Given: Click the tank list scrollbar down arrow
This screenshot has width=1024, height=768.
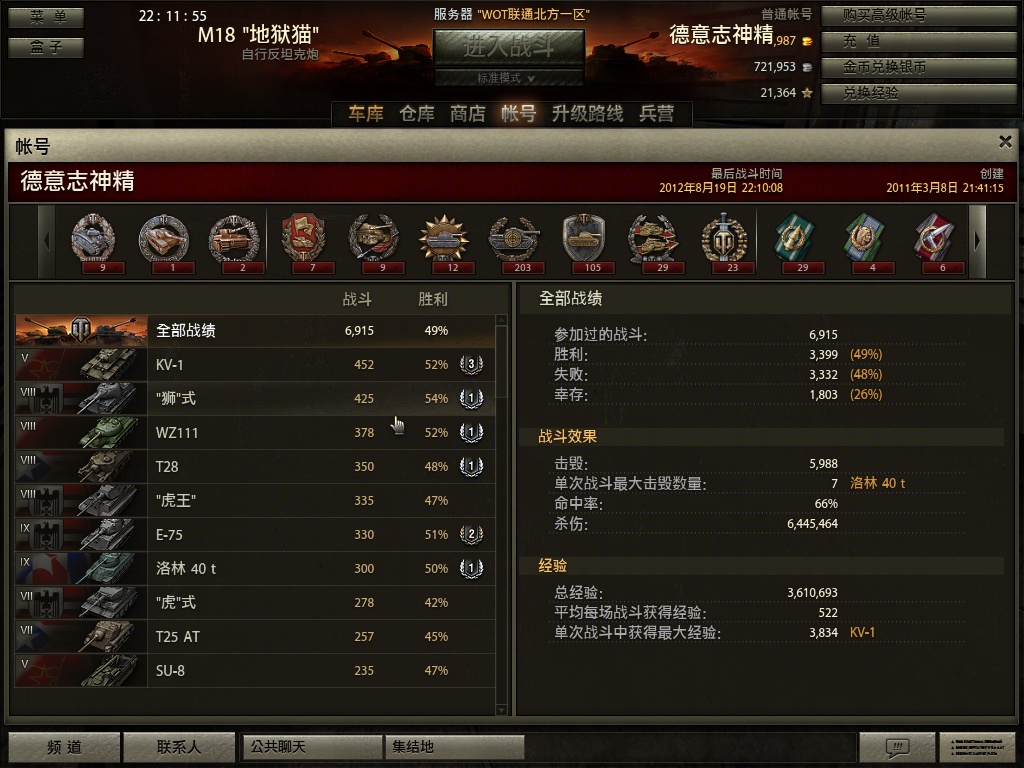Looking at the screenshot, I should 502,709.
